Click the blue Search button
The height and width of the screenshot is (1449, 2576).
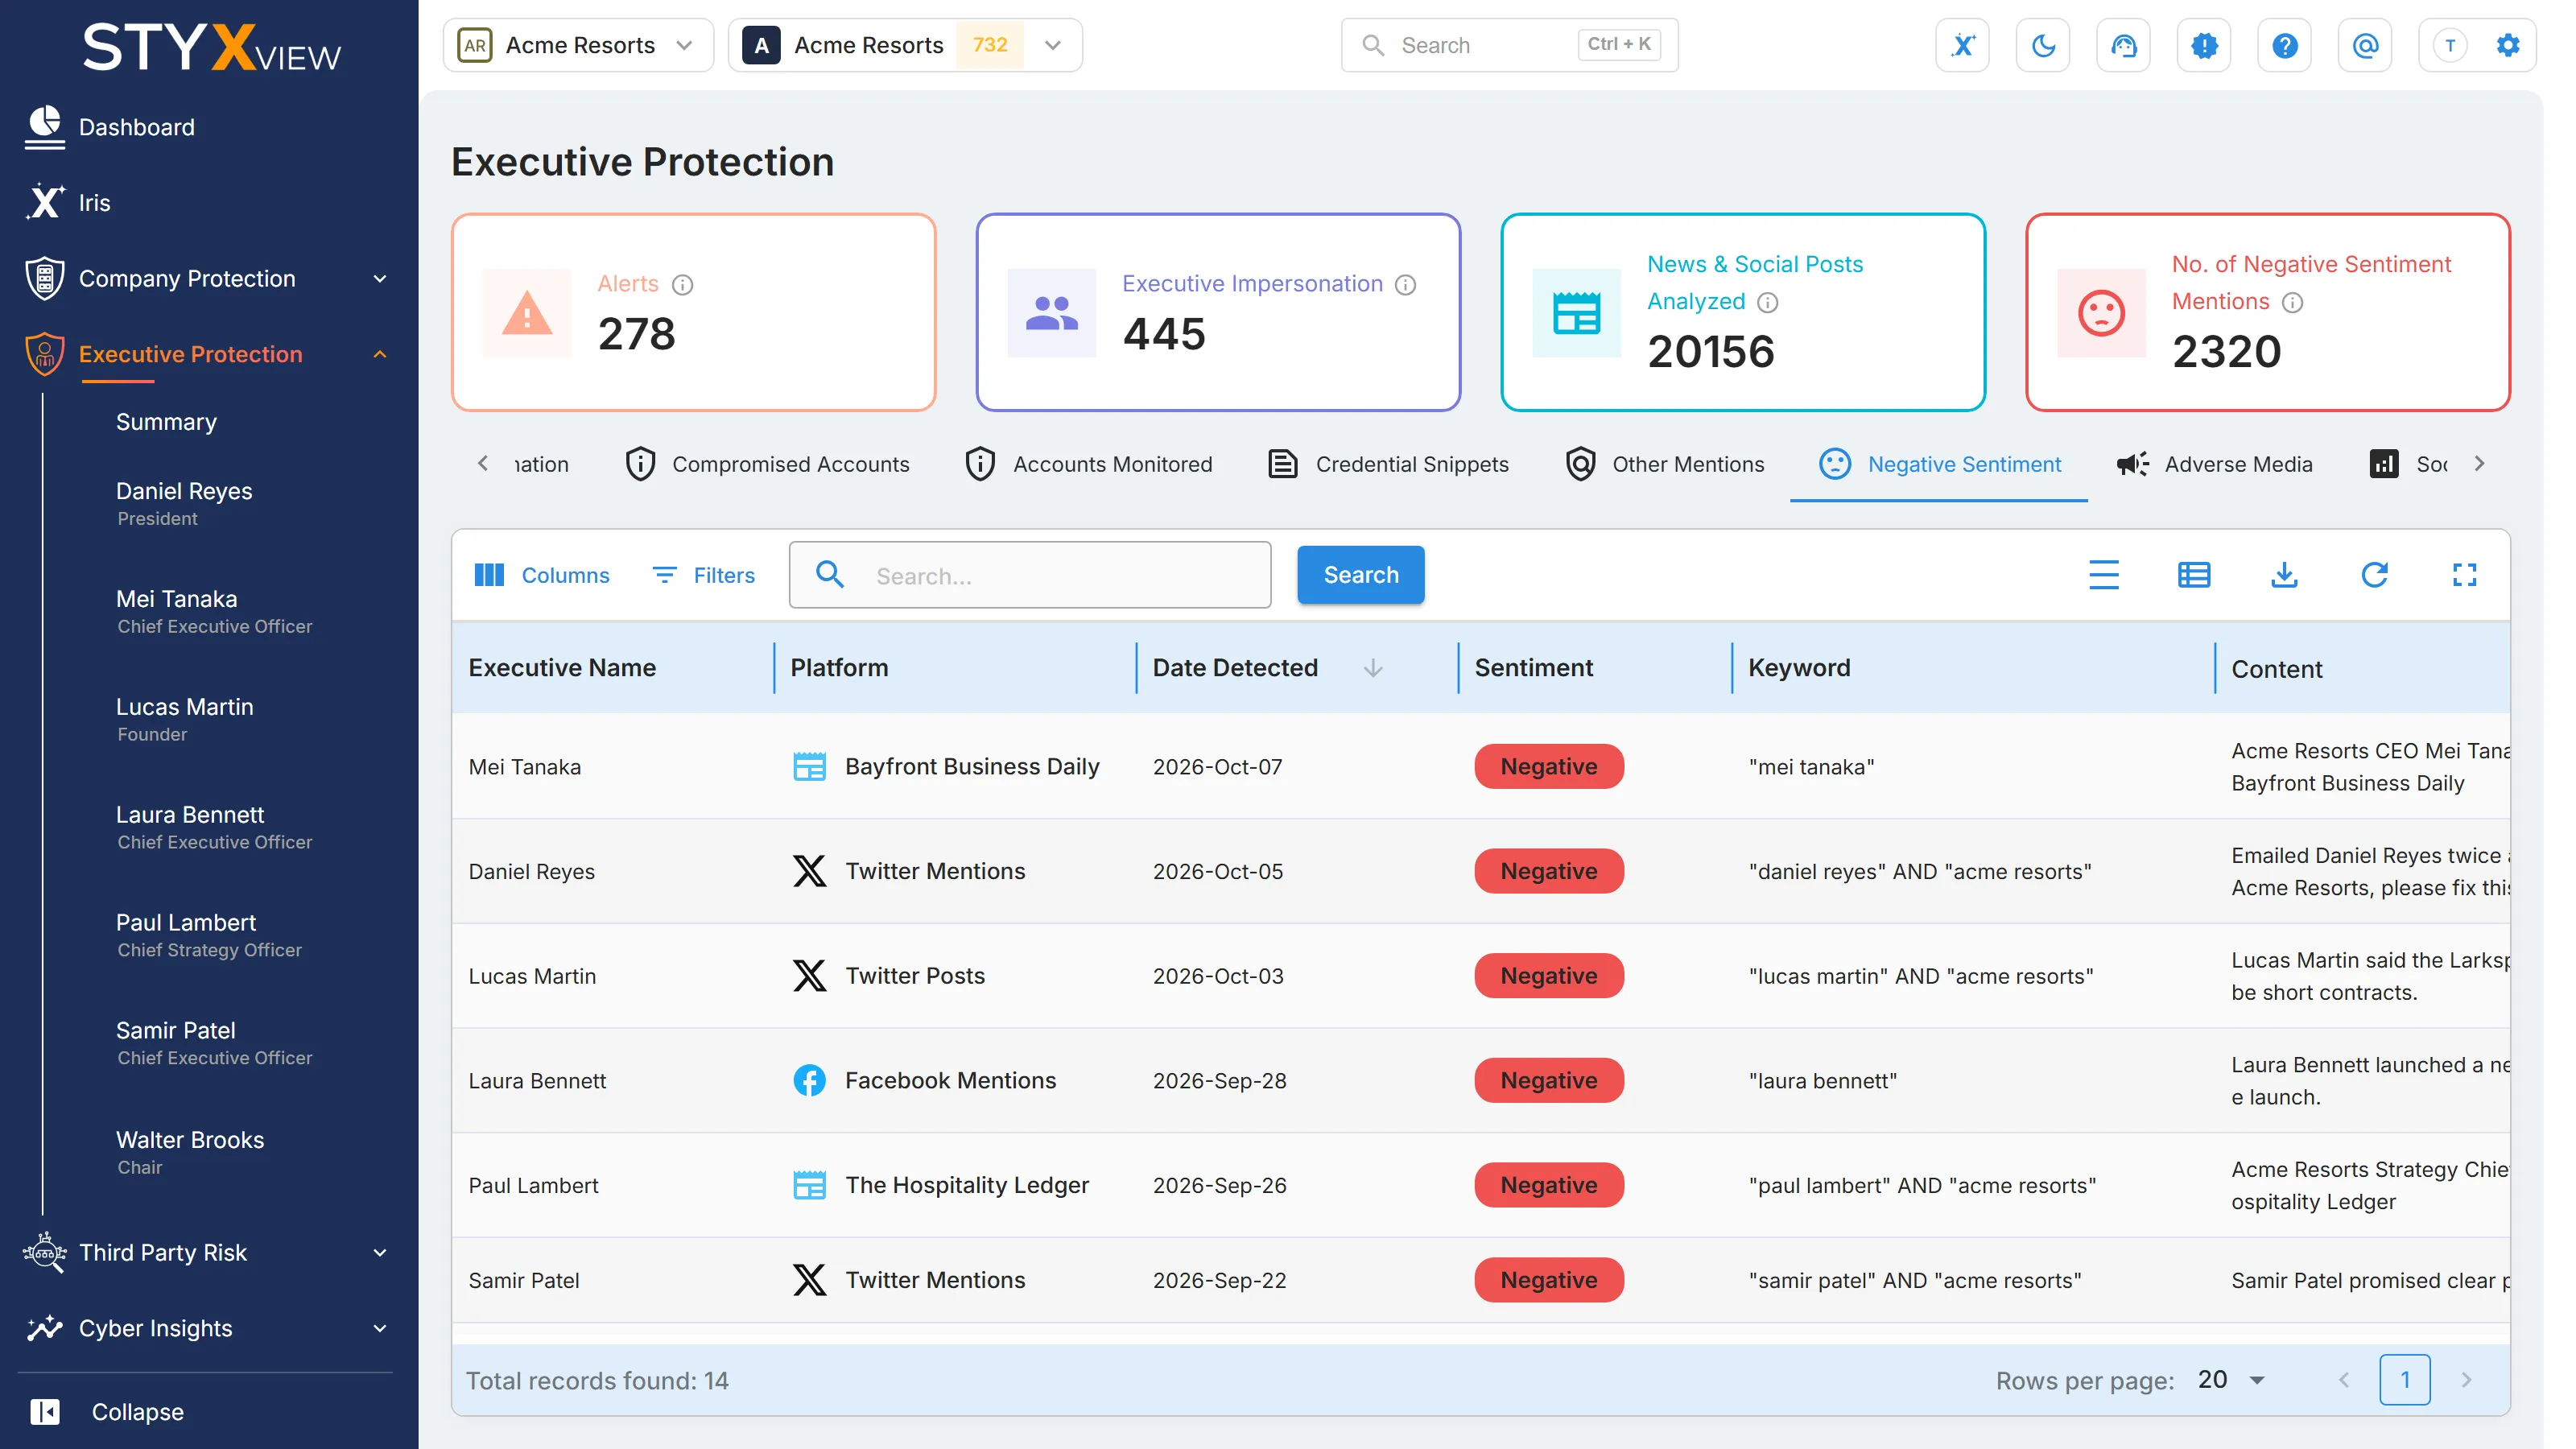[x=1360, y=575]
